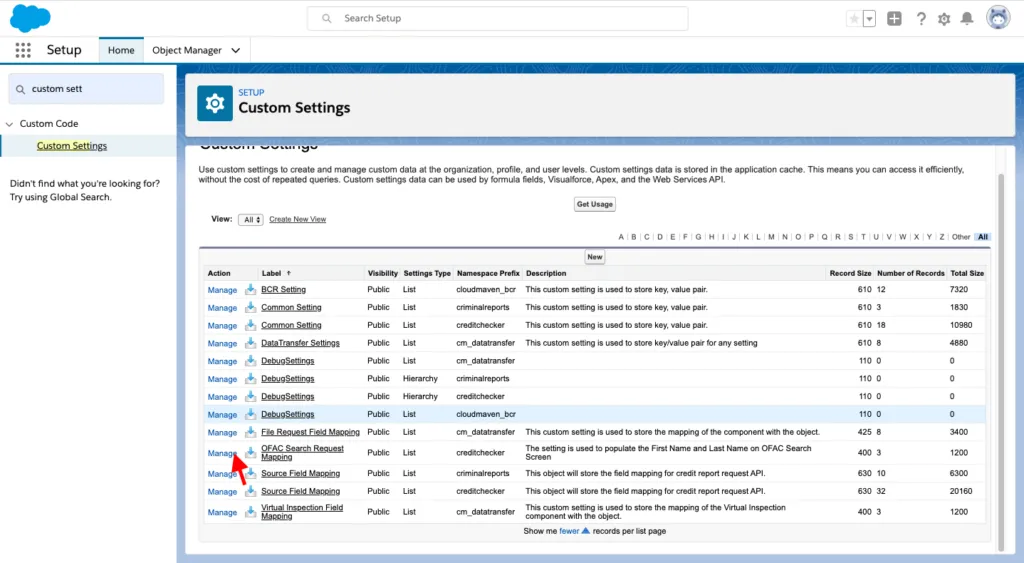Viewport: 1024px width, 563px height.
Task: Click the download icon for Virtual Inspection Field Mapping
Action: point(250,512)
